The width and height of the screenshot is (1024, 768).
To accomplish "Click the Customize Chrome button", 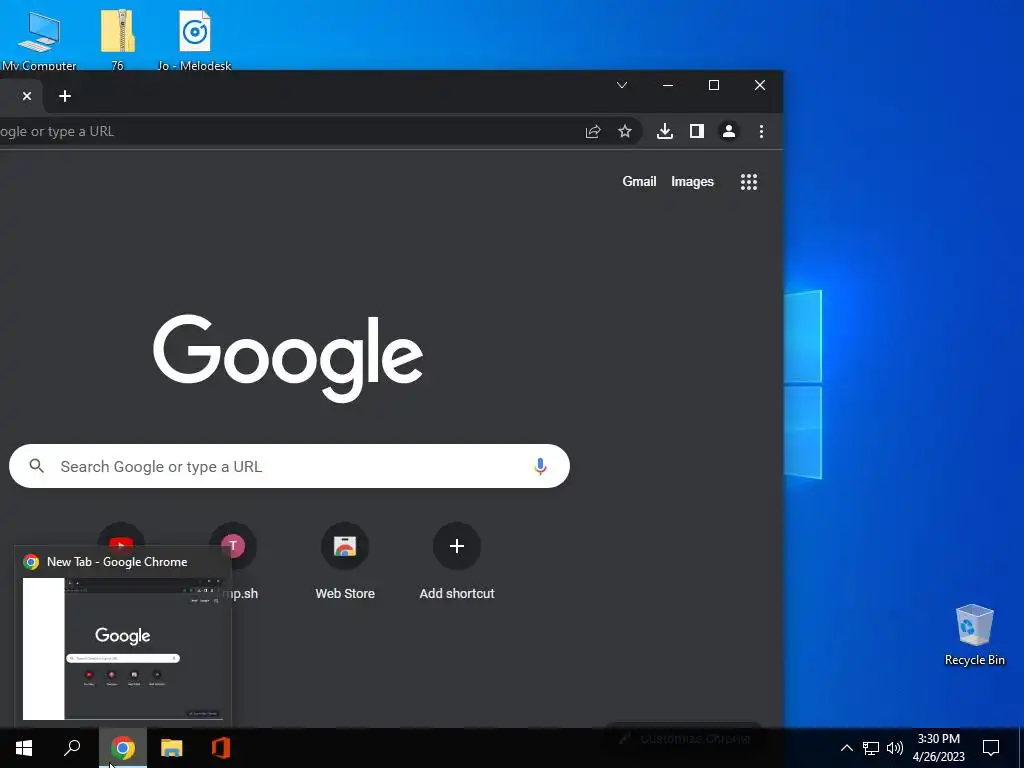I will coord(684,739).
